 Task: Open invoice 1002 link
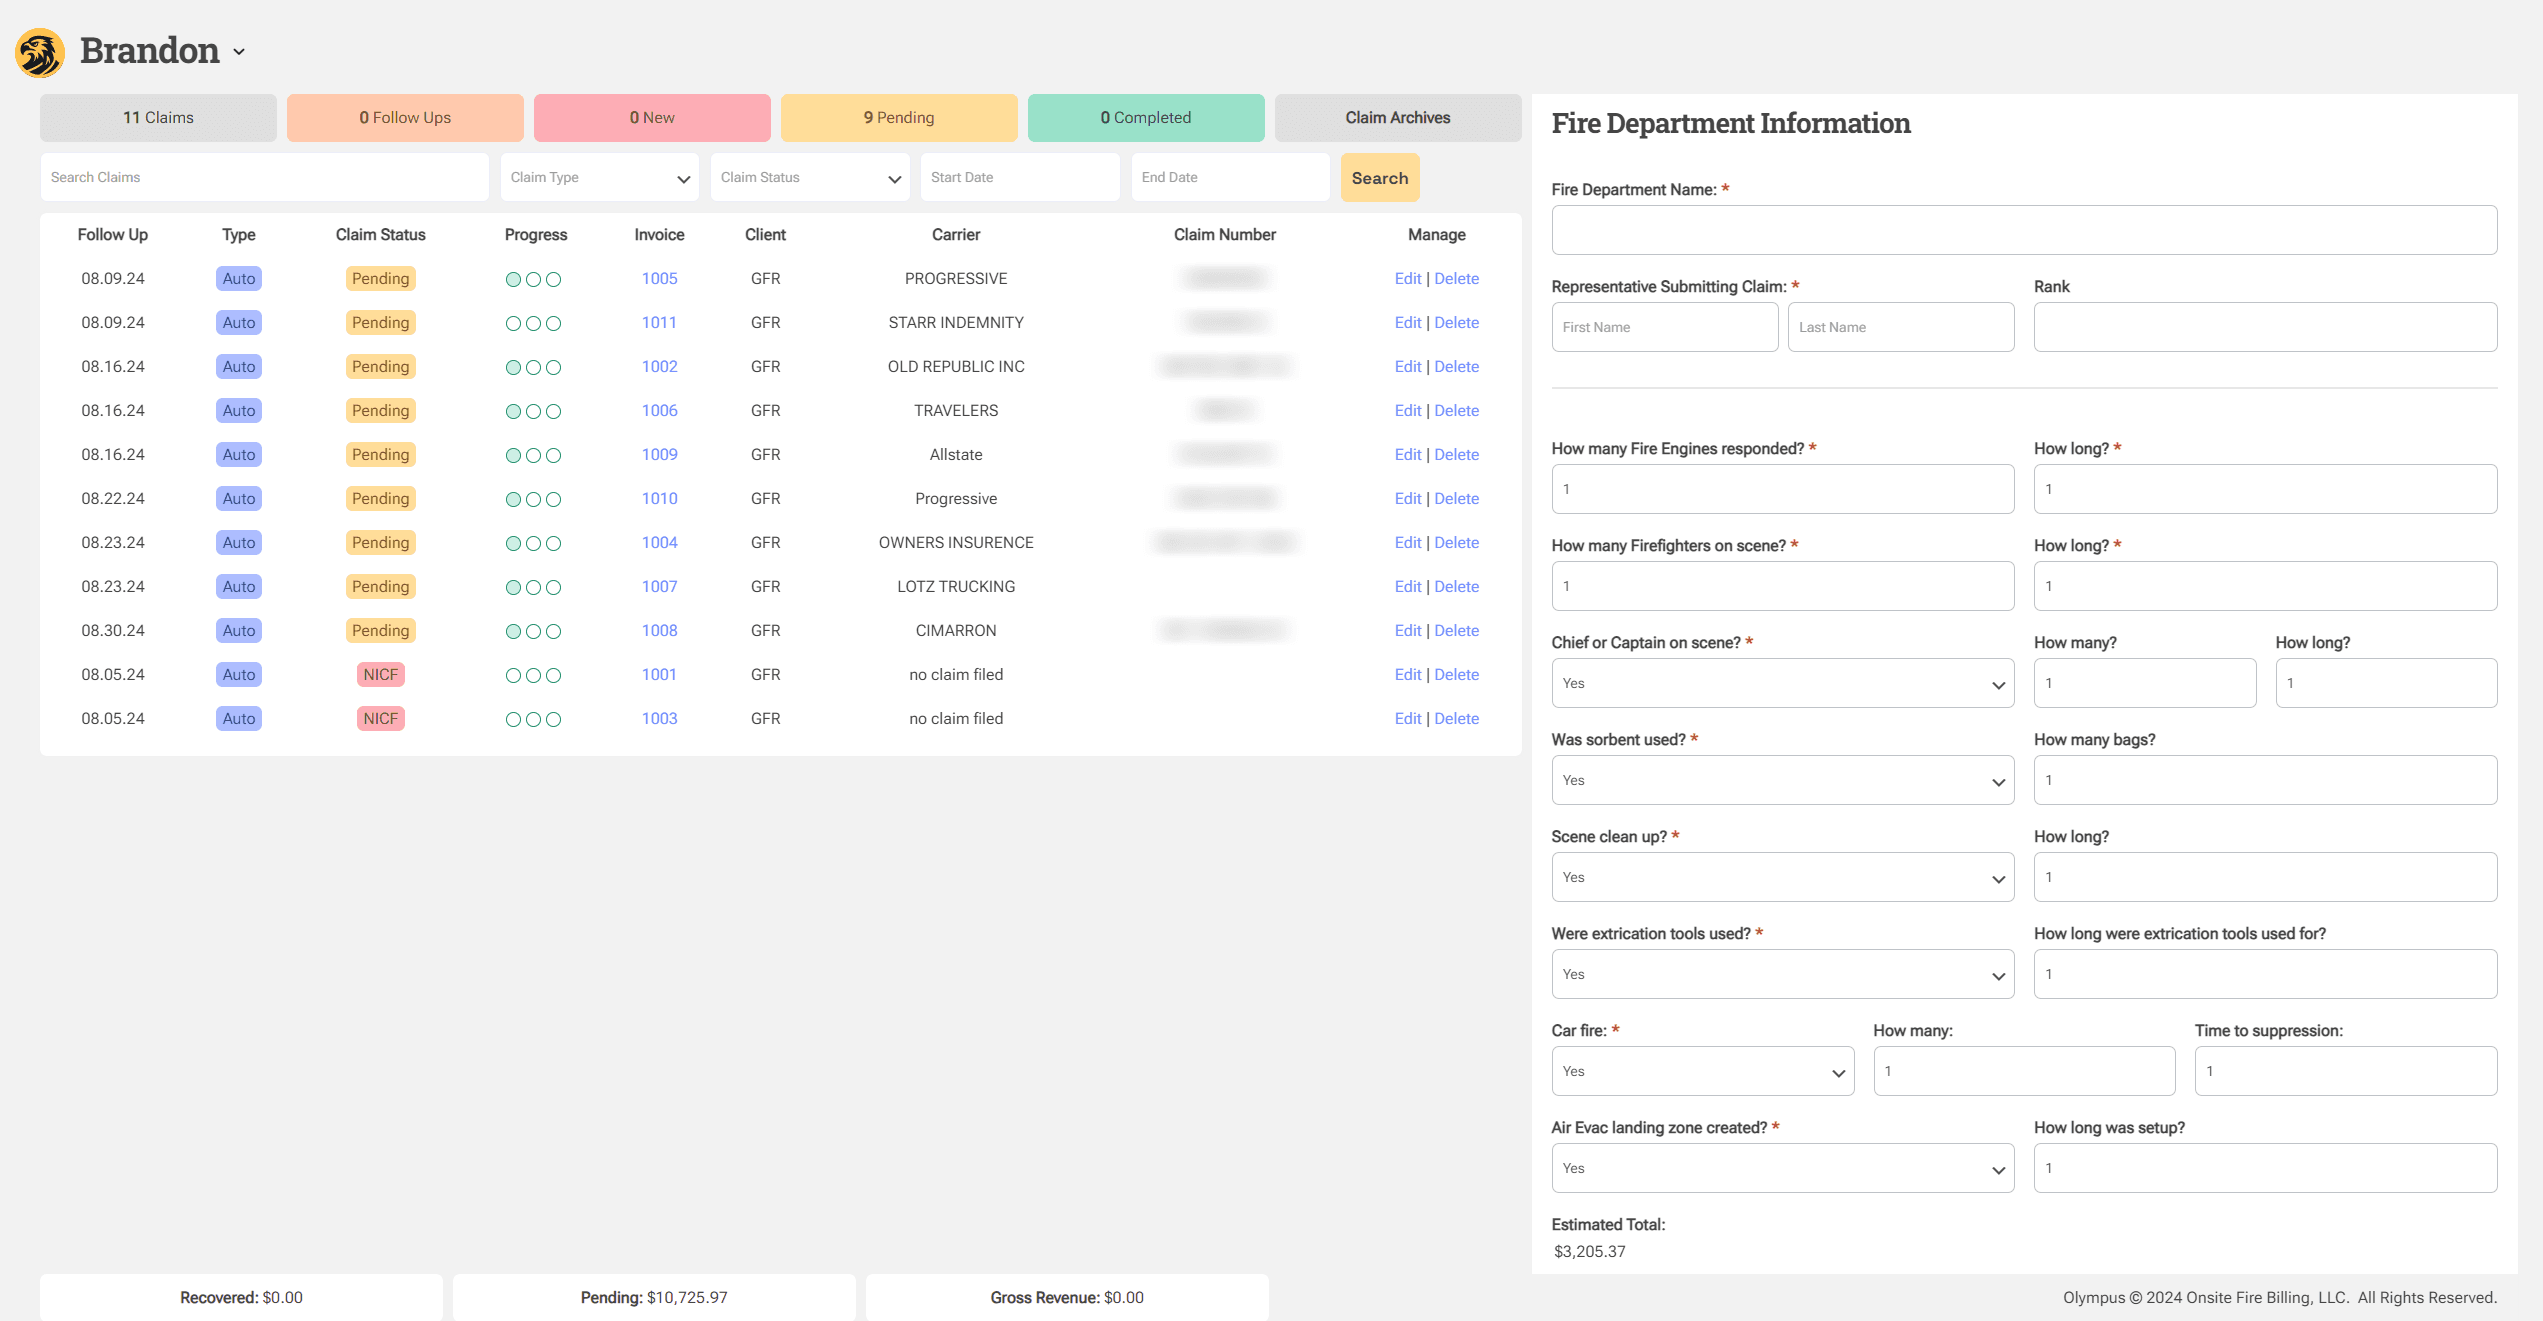tap(659, 367)
